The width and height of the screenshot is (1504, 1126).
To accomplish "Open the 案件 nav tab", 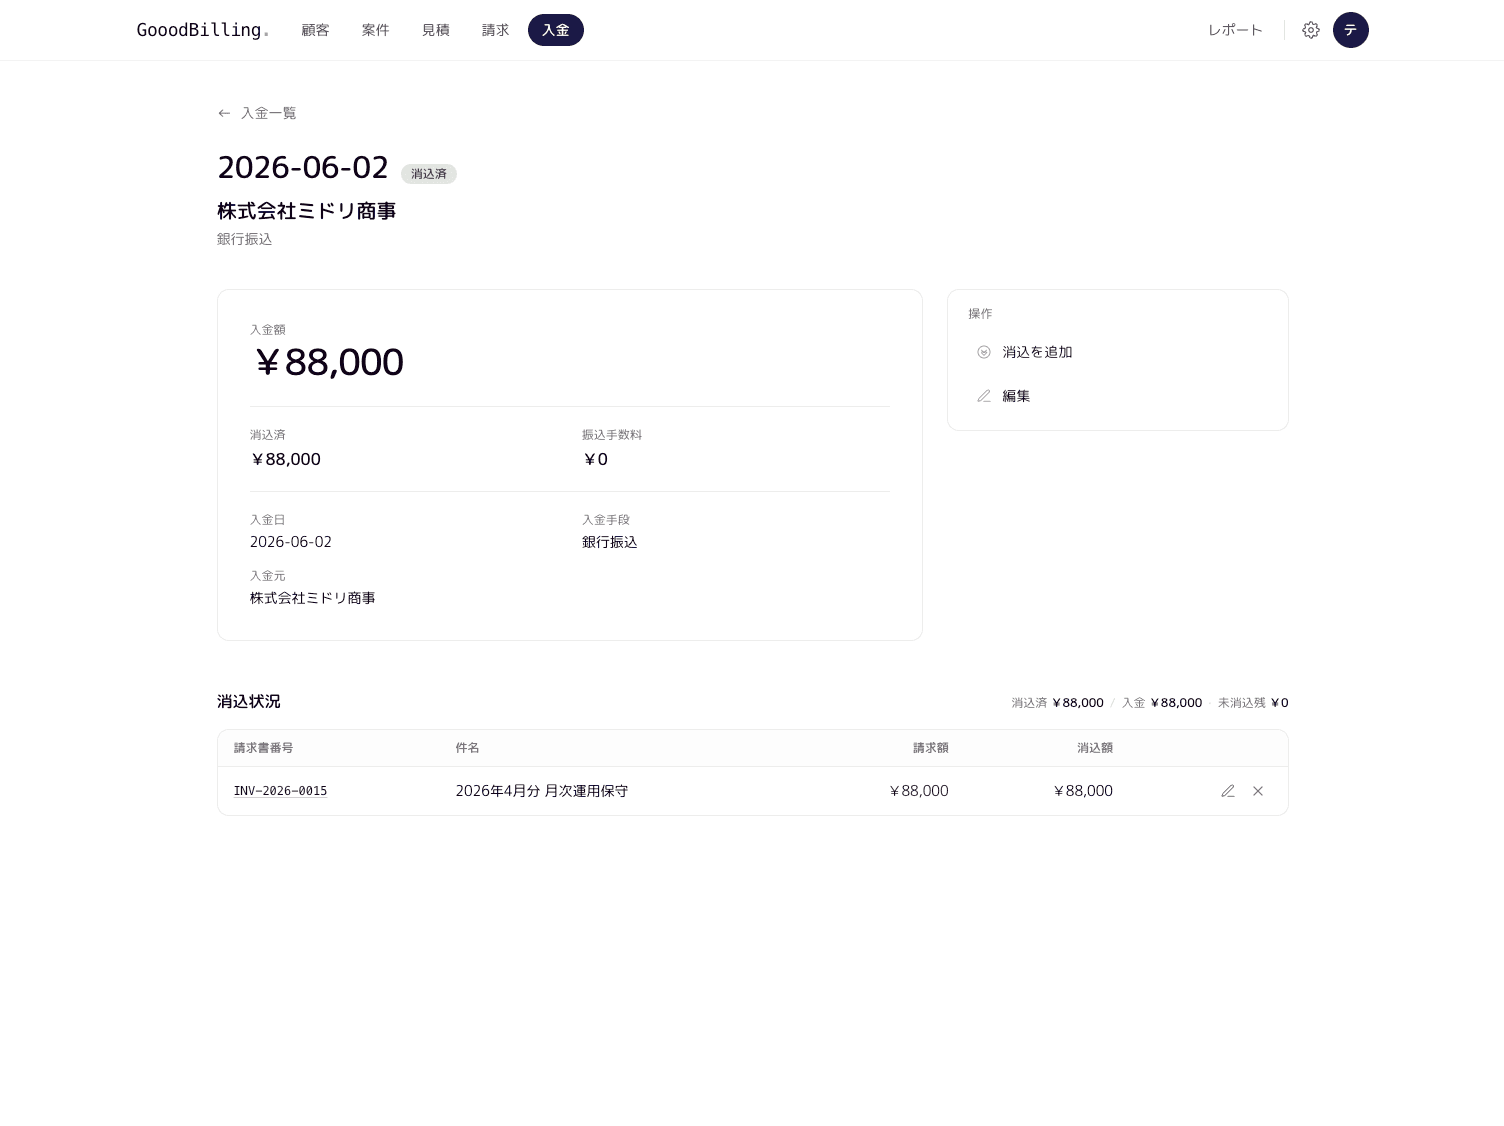I will point(376,30).
